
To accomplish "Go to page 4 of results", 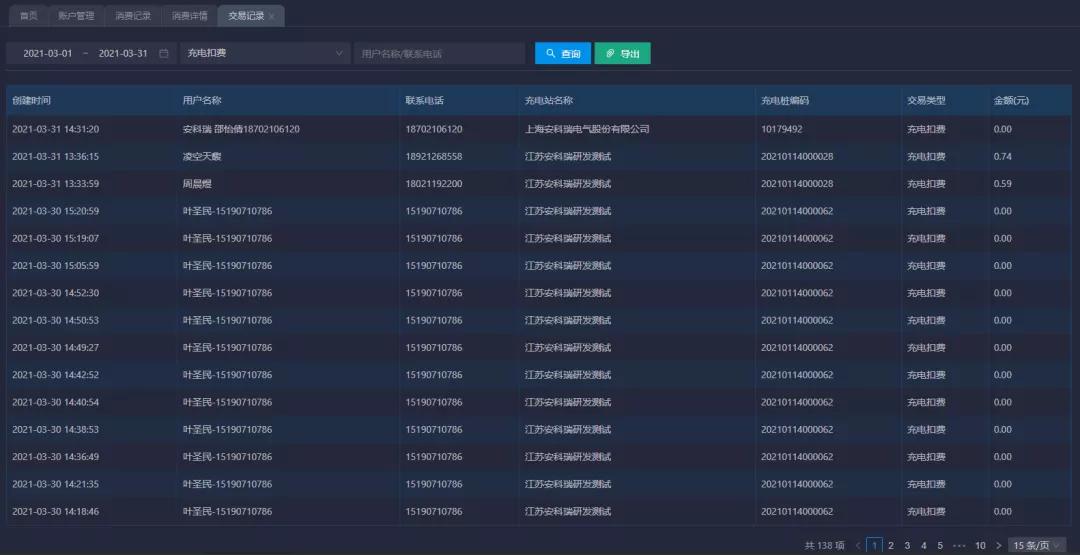I will click(924, 545).
